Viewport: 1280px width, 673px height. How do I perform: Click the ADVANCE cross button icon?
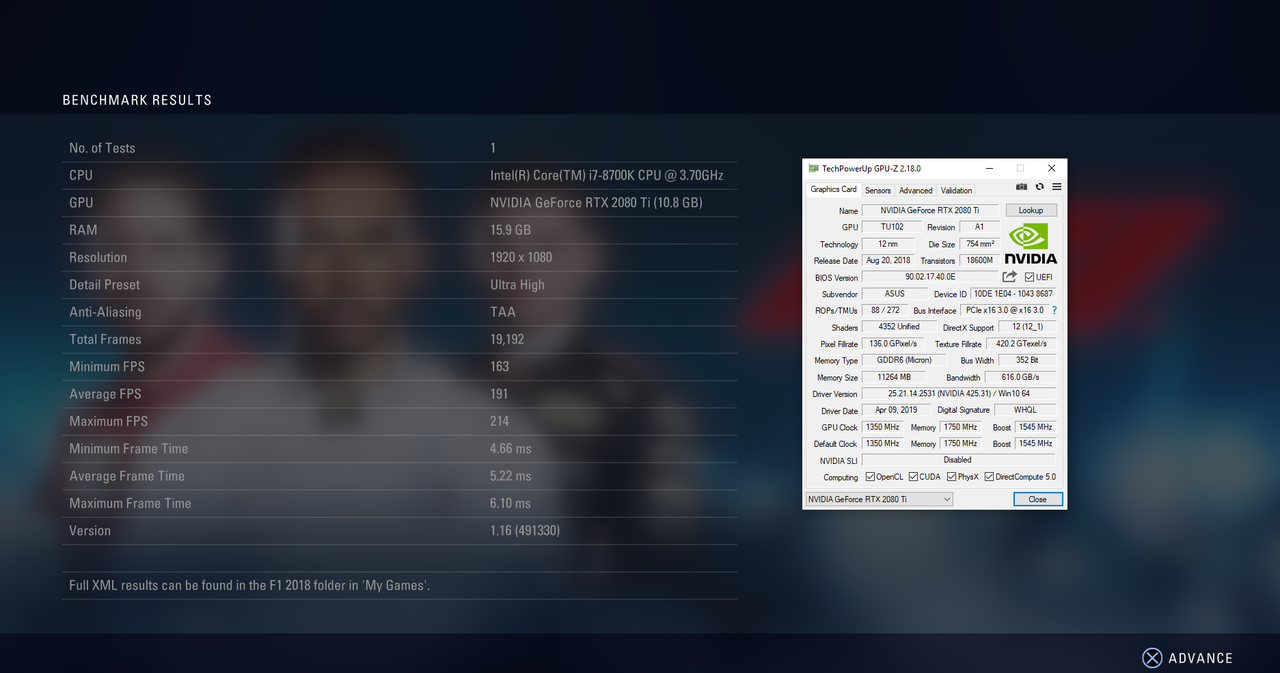tap(1152, 658)
